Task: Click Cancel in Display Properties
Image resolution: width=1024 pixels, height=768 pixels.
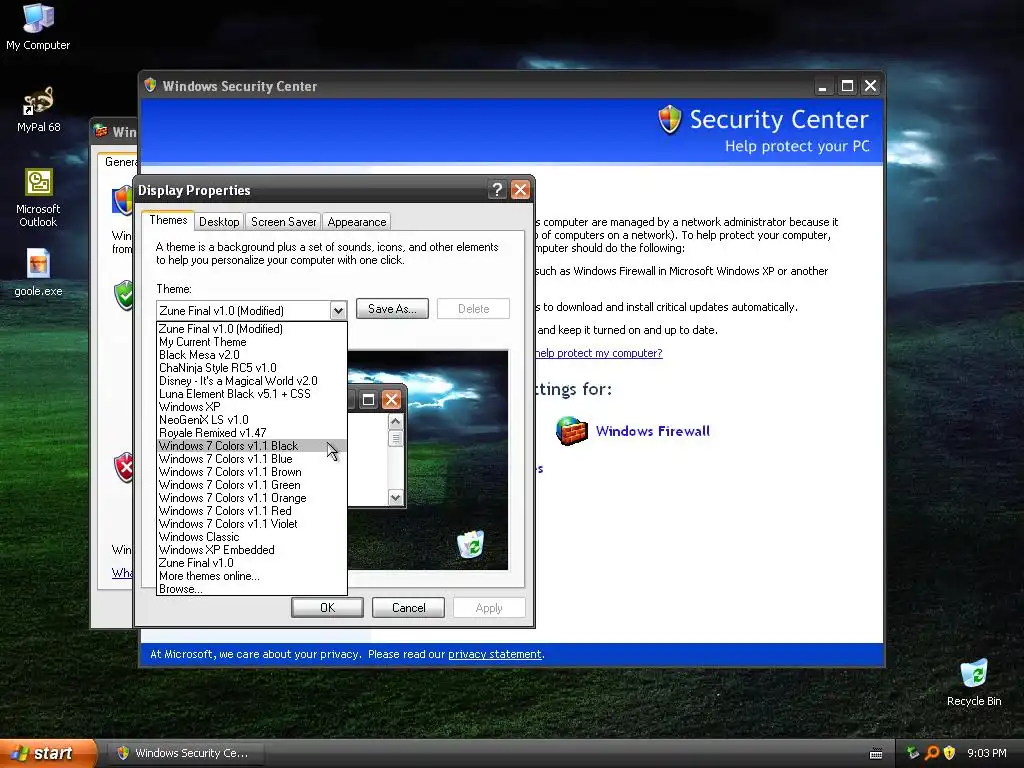Action: tap(408, 607)
